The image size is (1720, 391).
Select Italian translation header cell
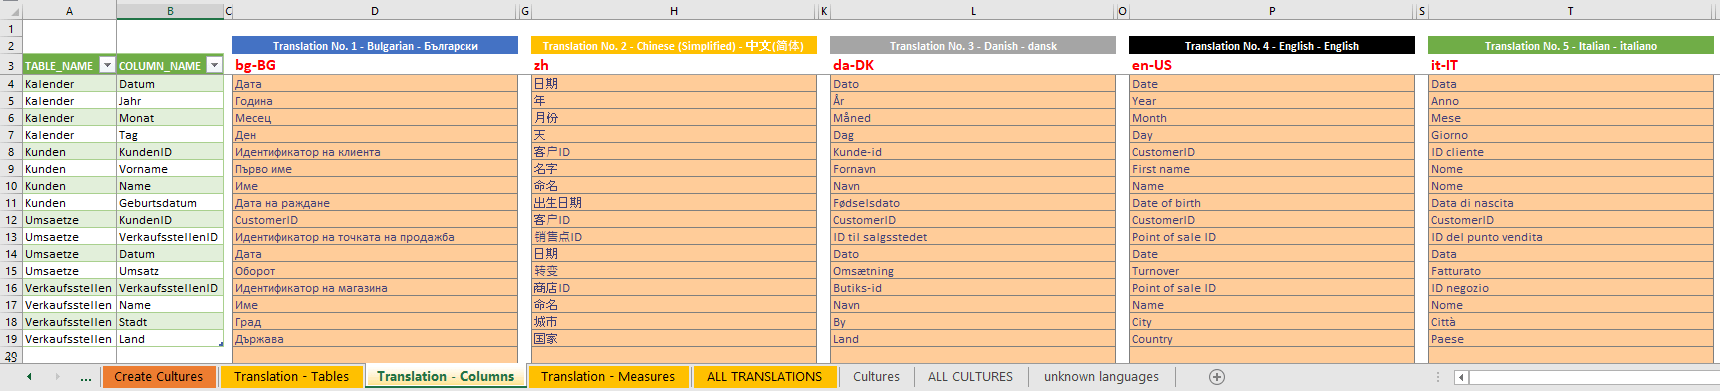pyautogui.click(x=1571, y=46)
